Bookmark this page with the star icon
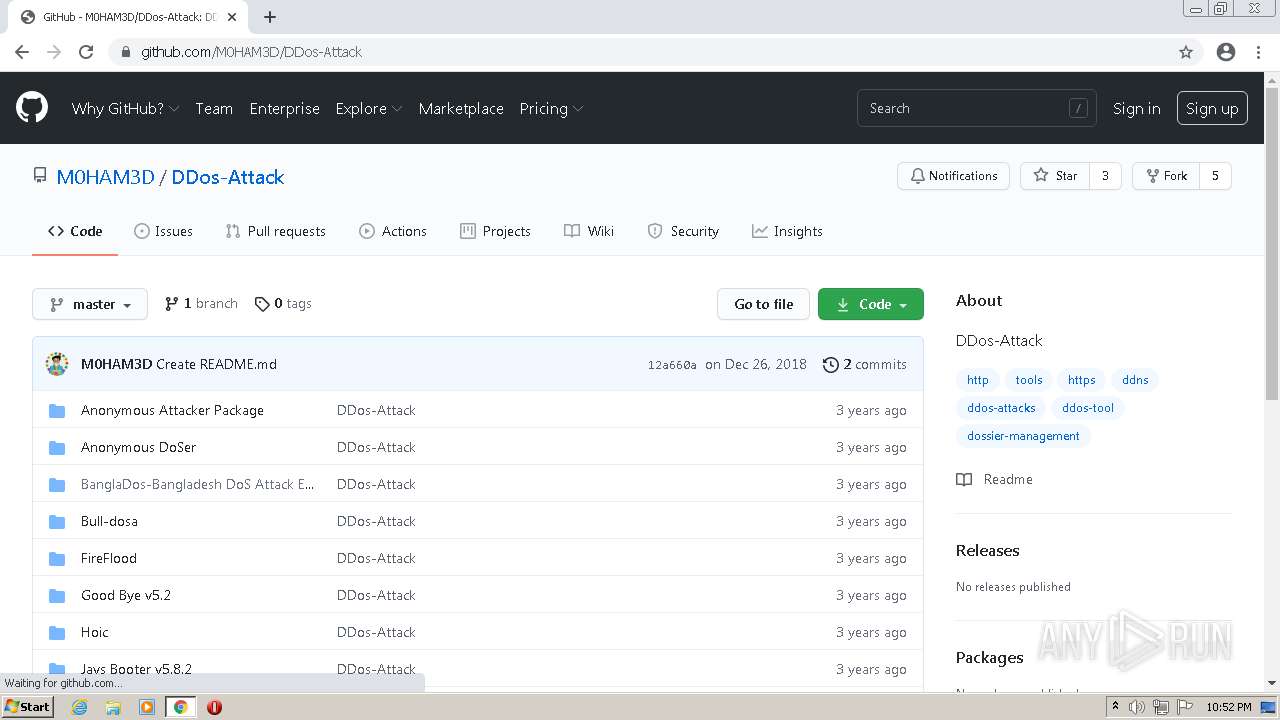 click(1186, 52)
